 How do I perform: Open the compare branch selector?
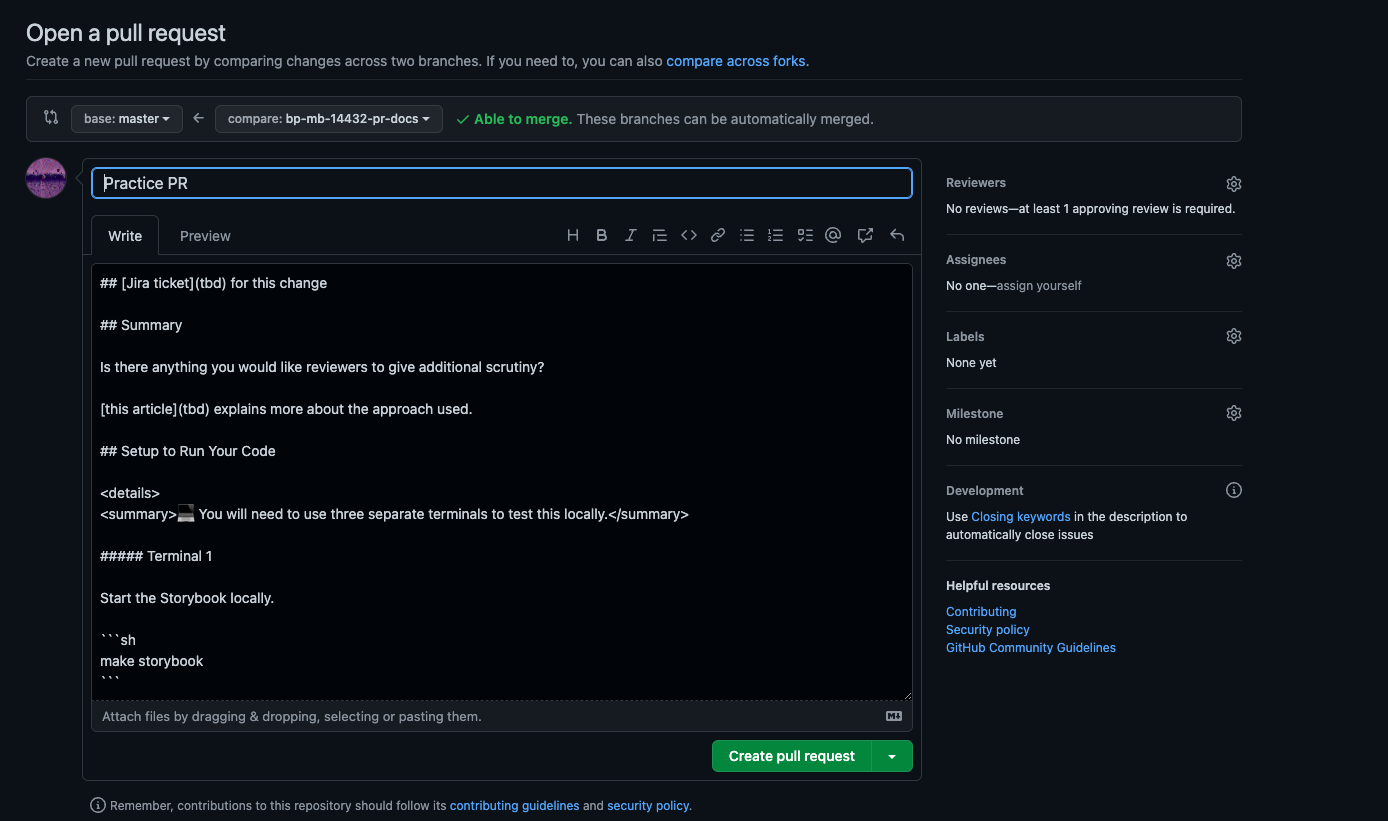(x=328, y=118)
